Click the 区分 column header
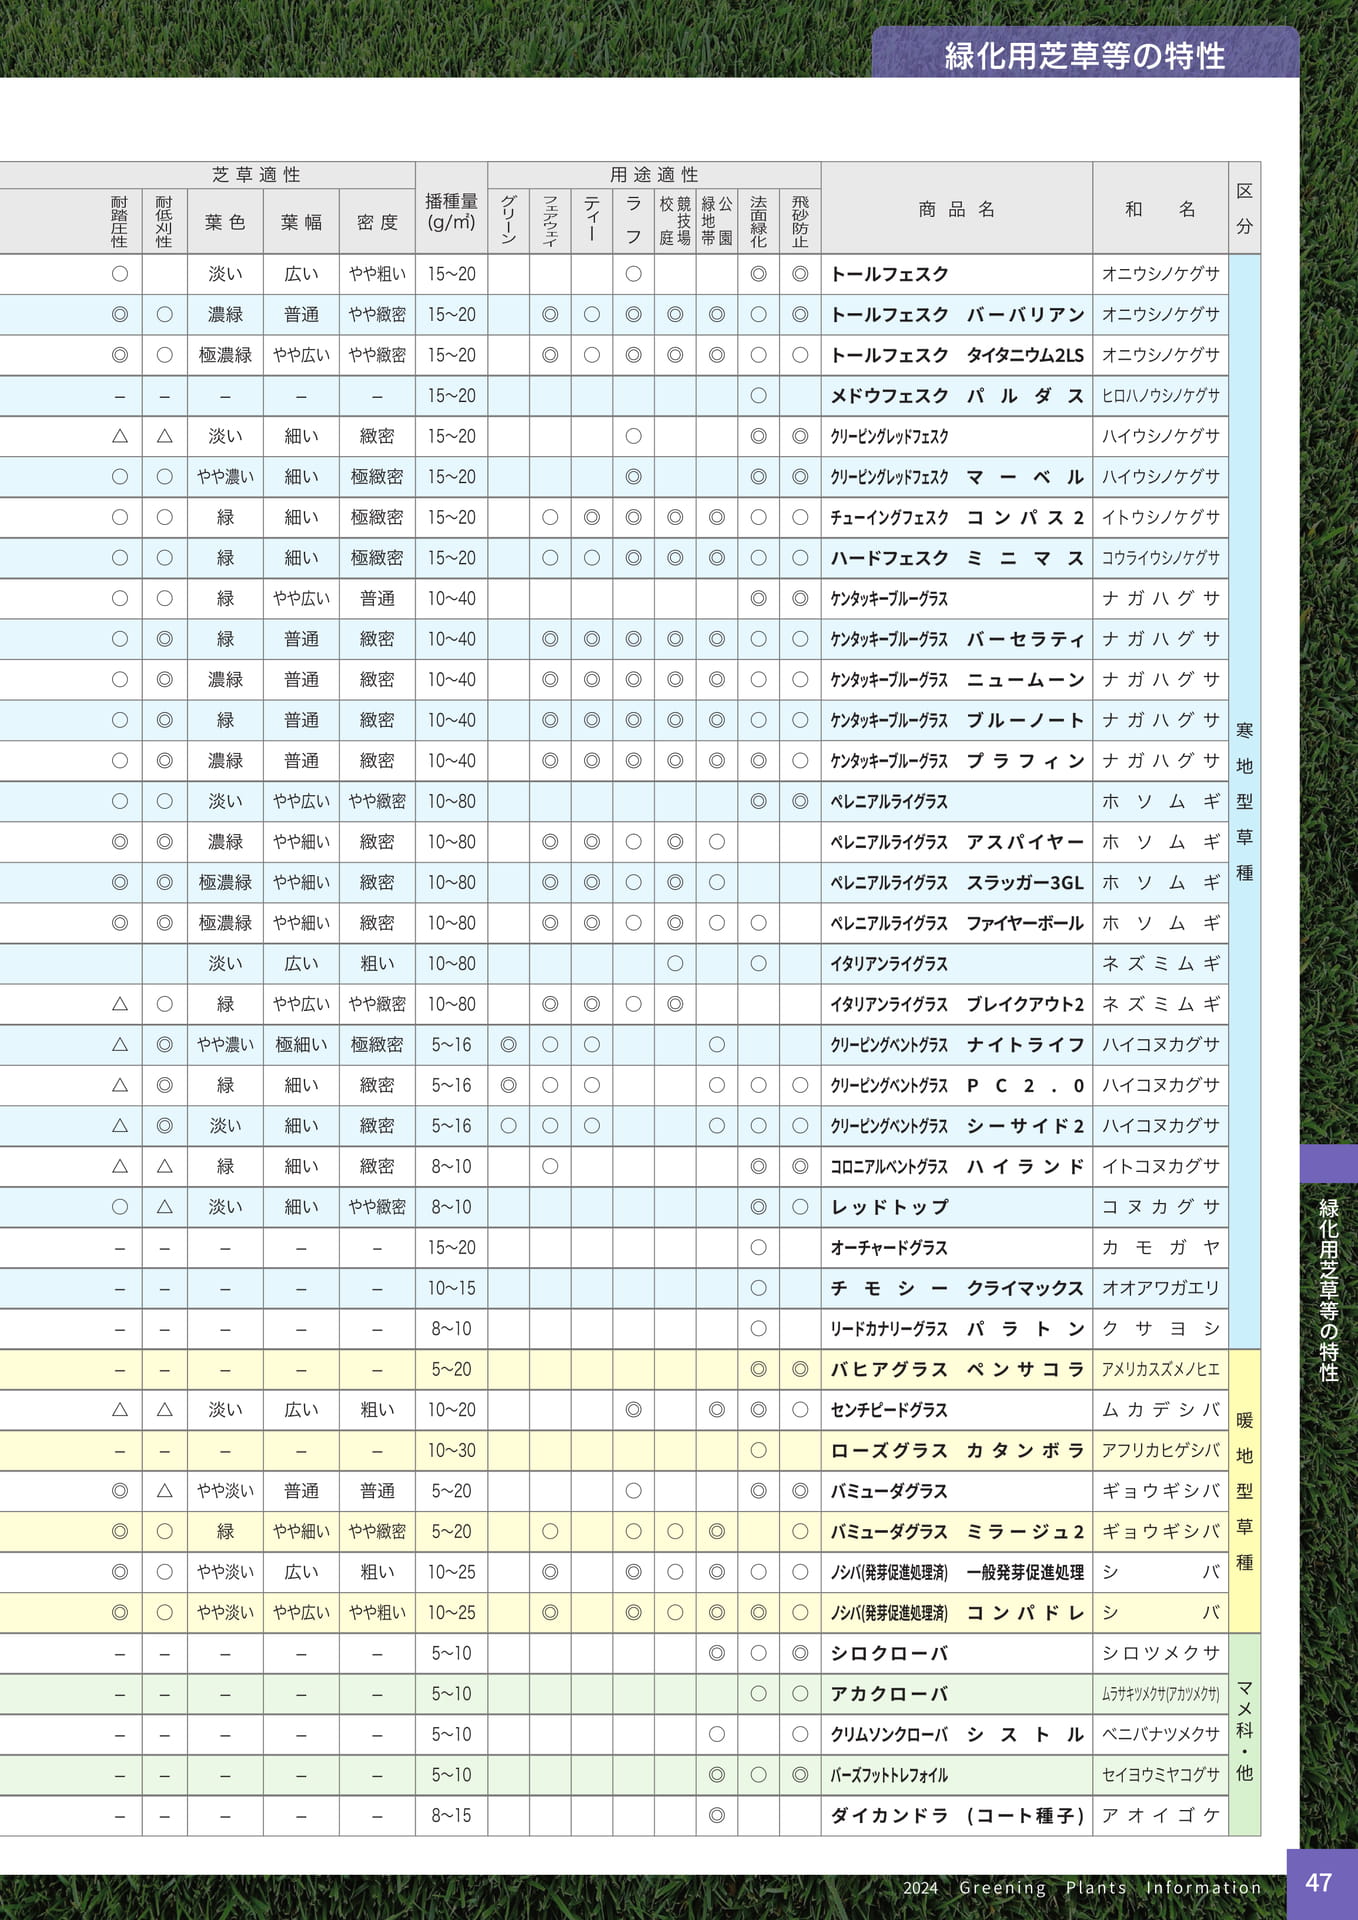This screenshot has height=1920, width=1358. pos(1245,209)
